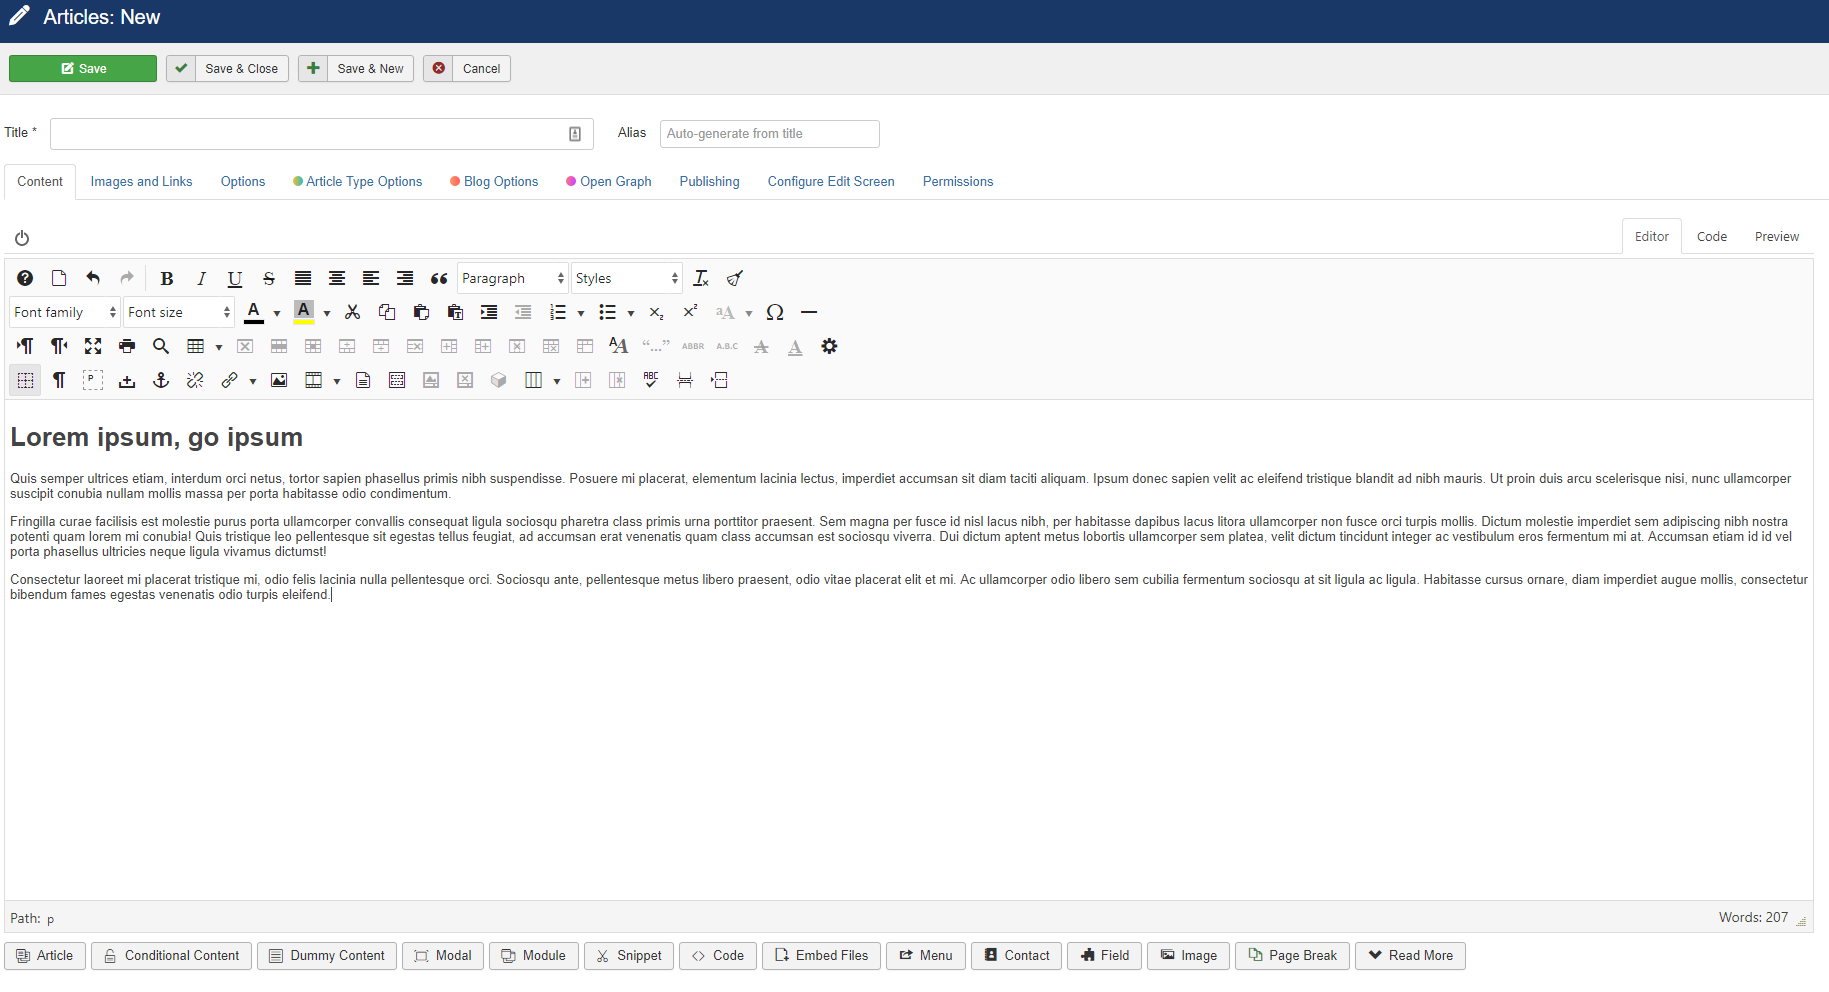Open search and replace magnifier
The width and height of the screenshot is (1829, 992).
click(x=160, y=347)
